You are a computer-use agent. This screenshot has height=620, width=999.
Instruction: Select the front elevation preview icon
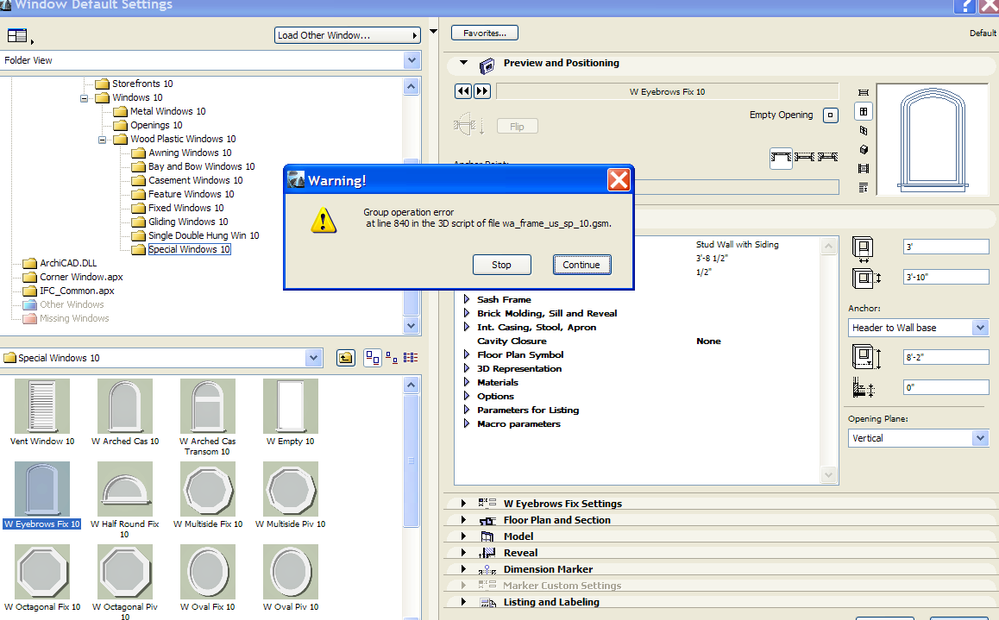click(863, 112)
